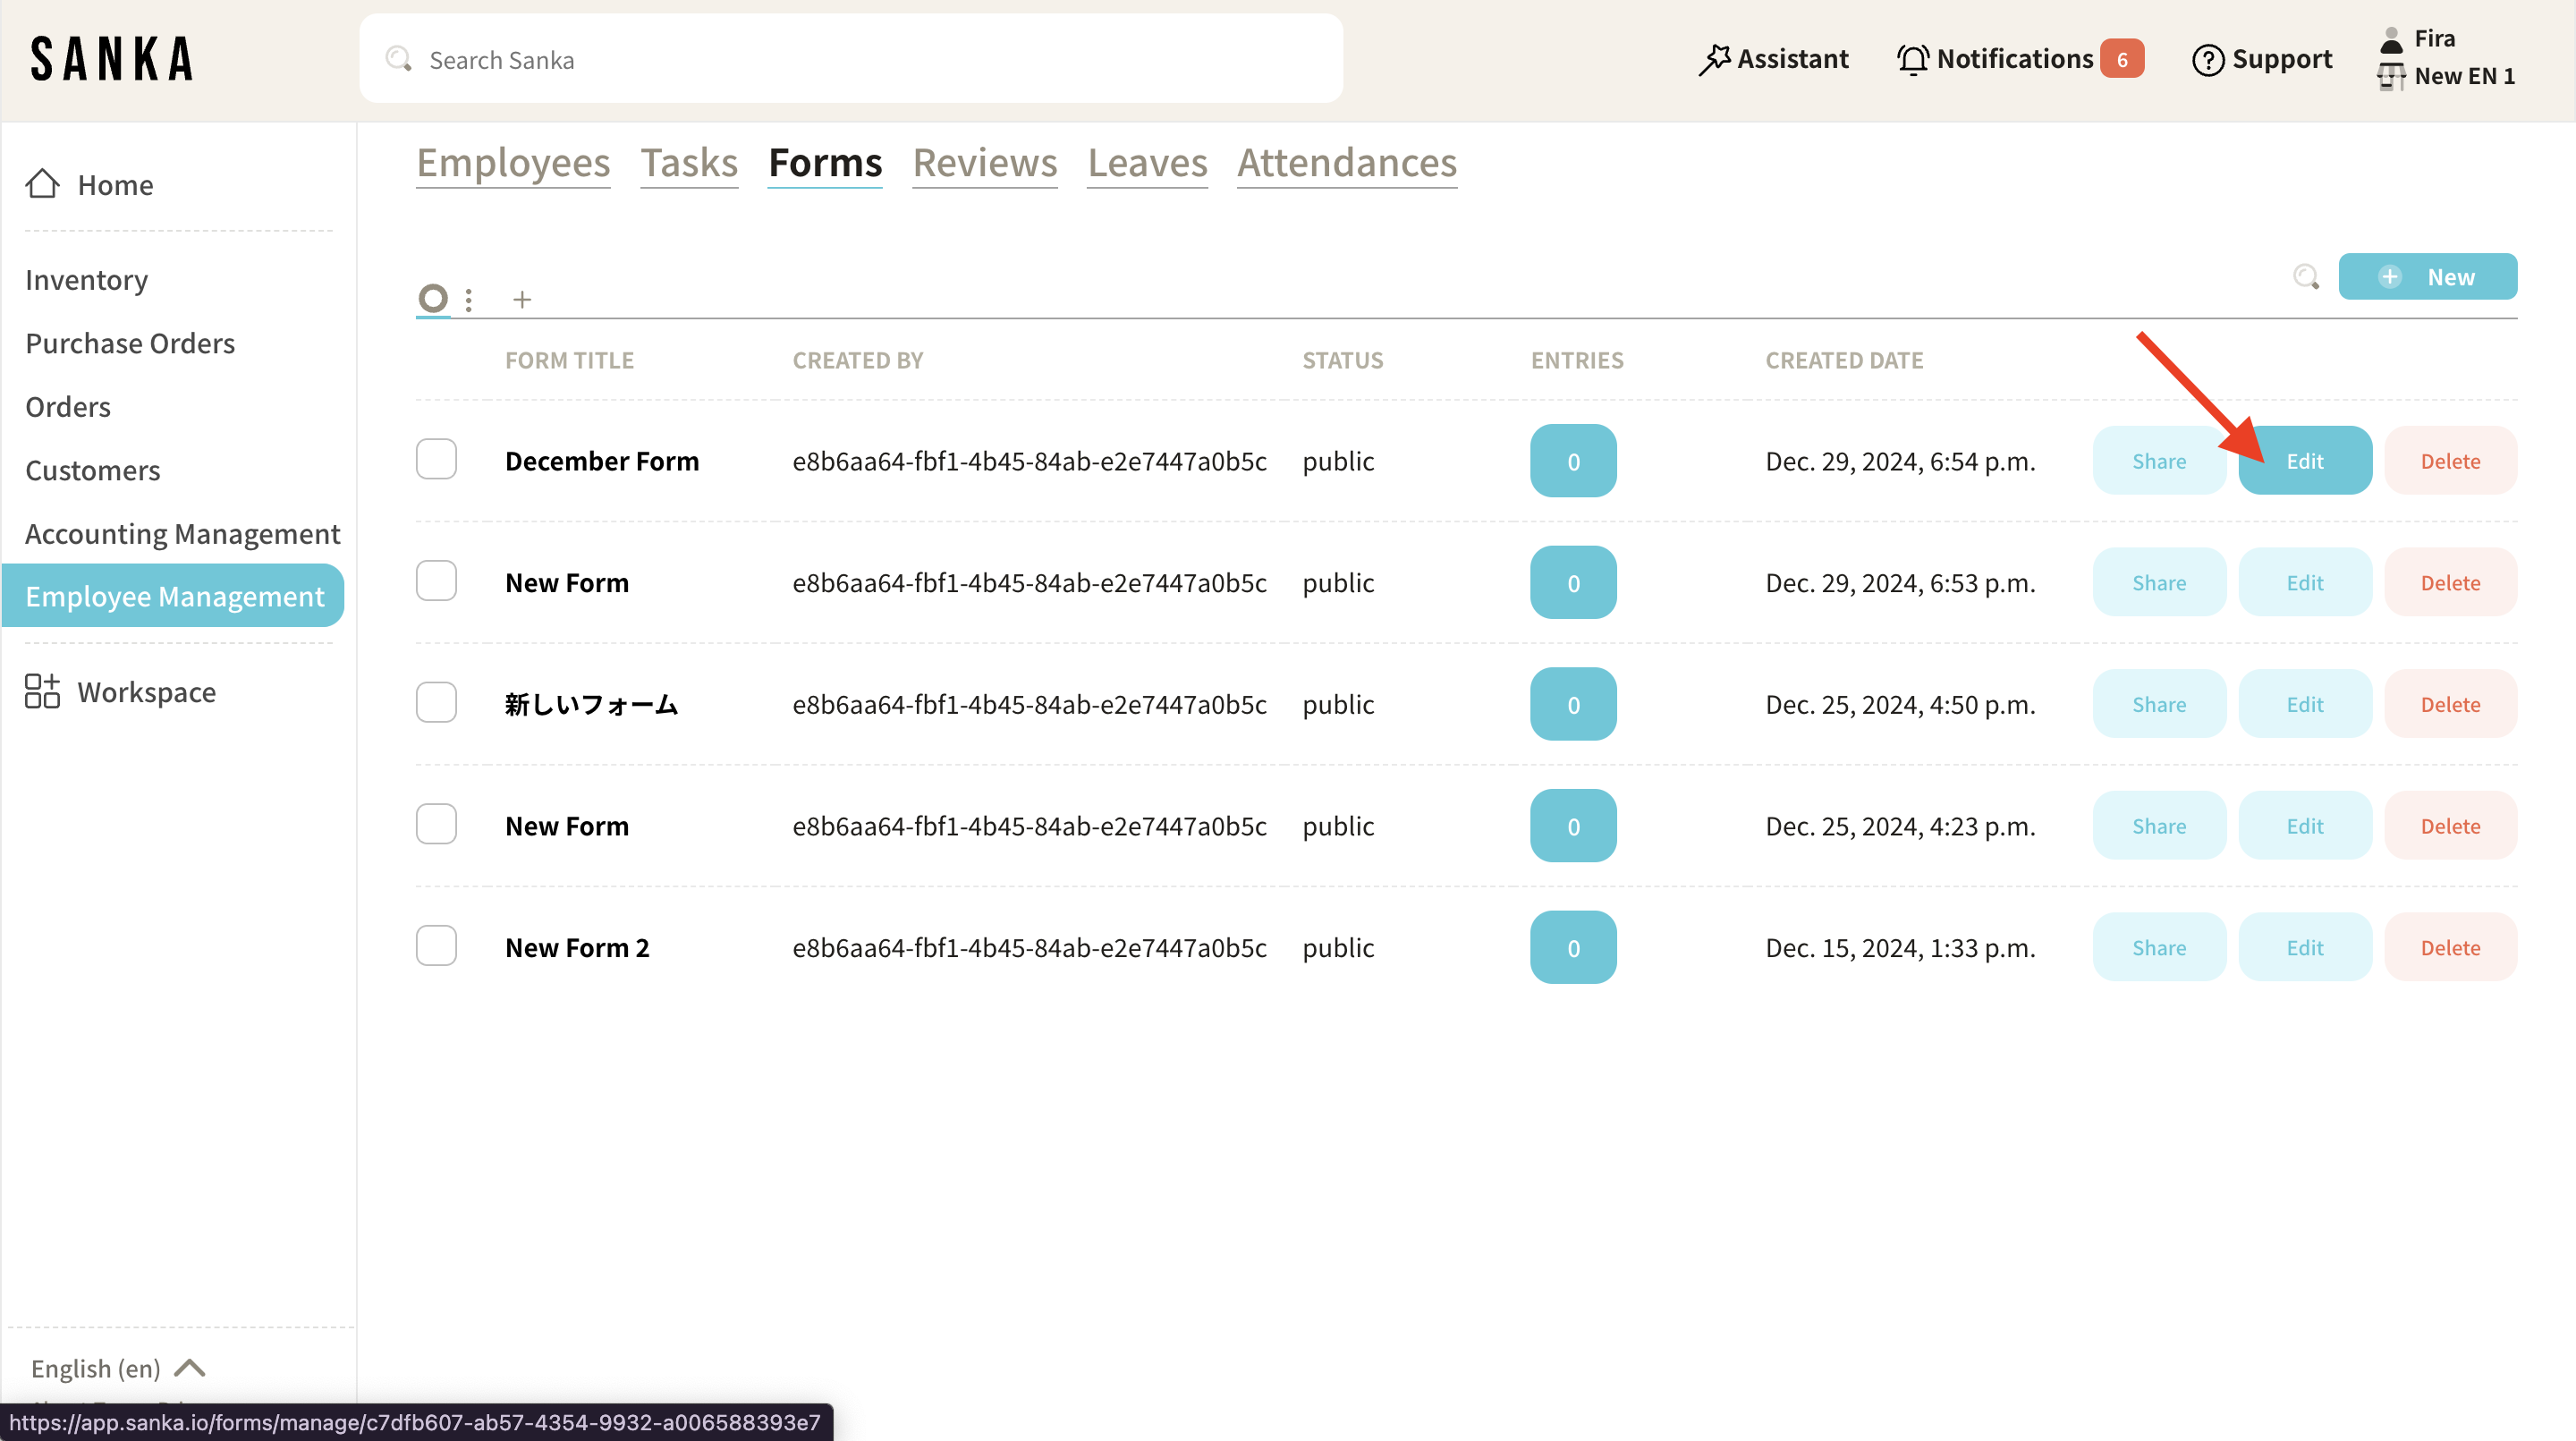The image size is (2576, 1441).
Task: Edit the New Form created Dec. 25 4:23
Action: [x=2304, y=826]
